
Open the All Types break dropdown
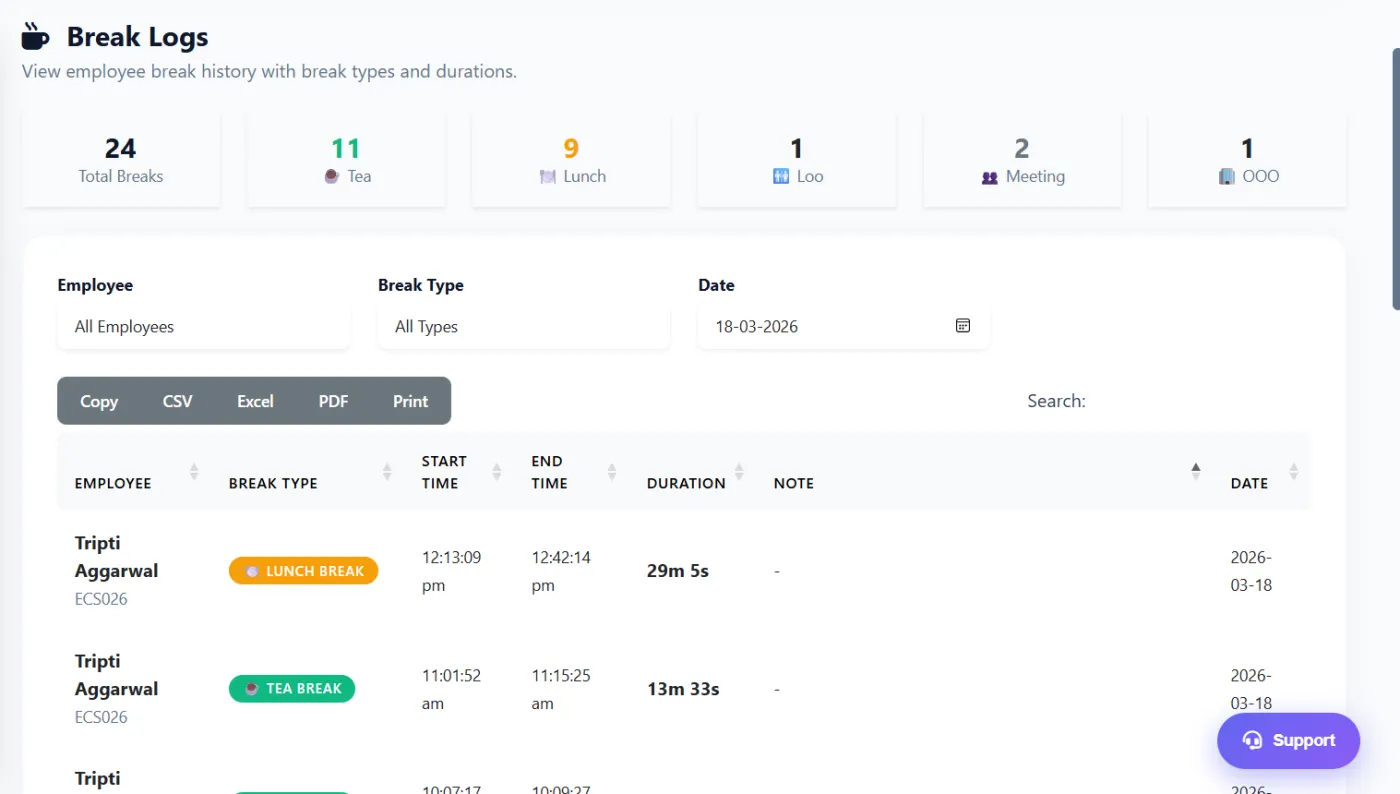(x=524, y=327)
